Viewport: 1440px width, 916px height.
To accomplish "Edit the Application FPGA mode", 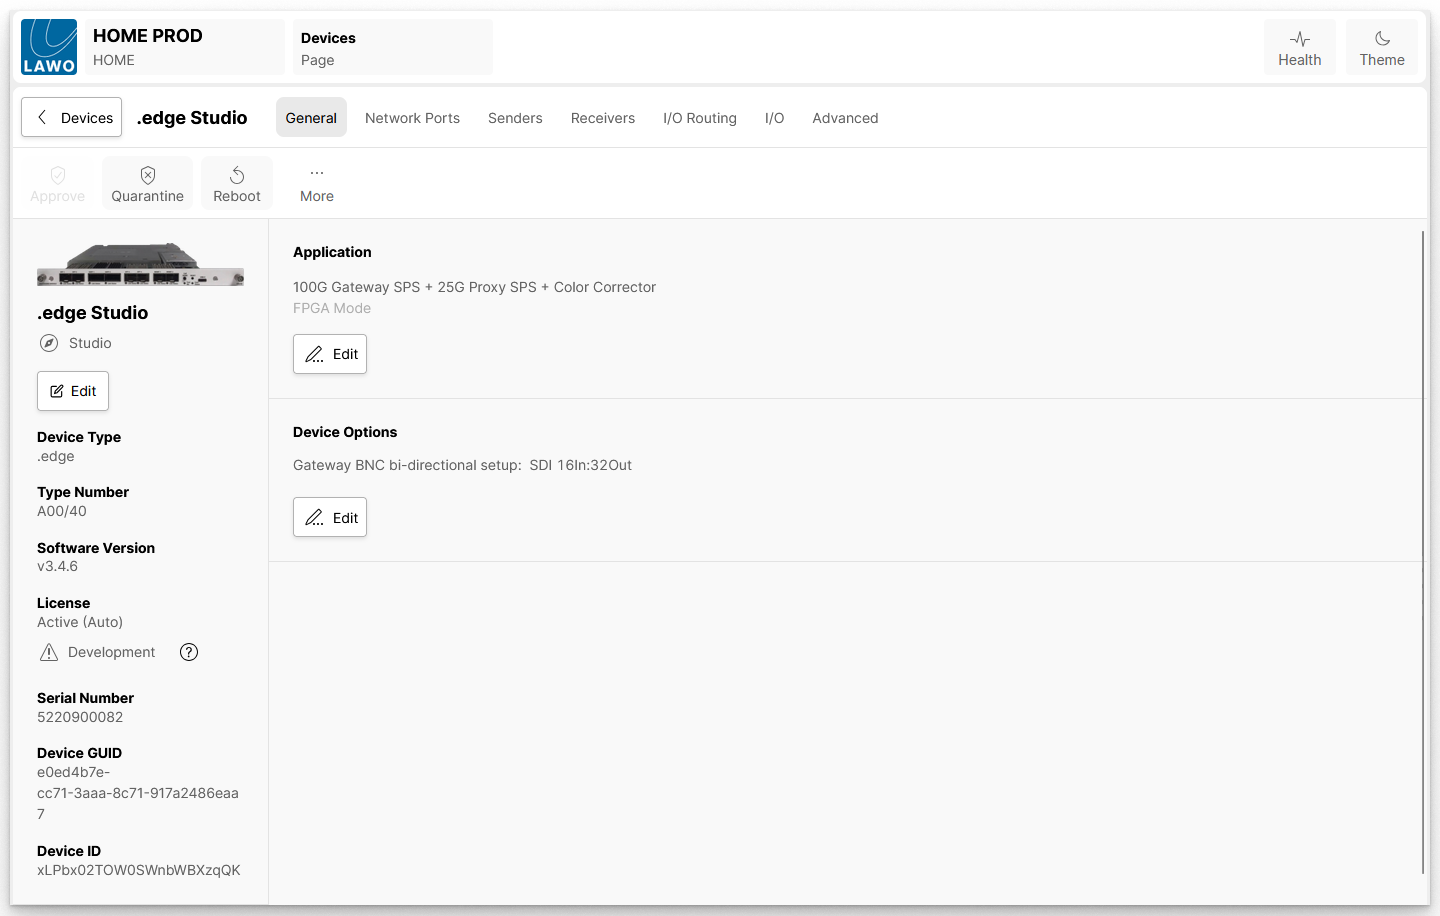I will pyautogui.click(x=330, y=354).
